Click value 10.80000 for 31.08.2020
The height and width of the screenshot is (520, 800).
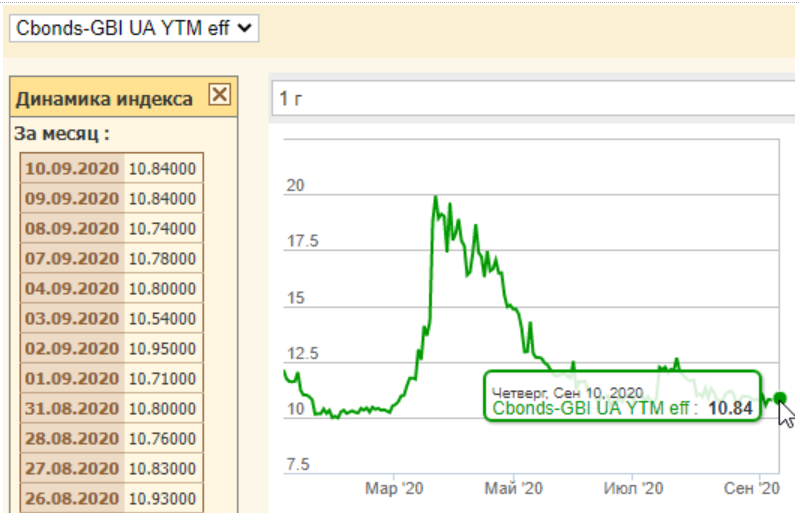162,408
